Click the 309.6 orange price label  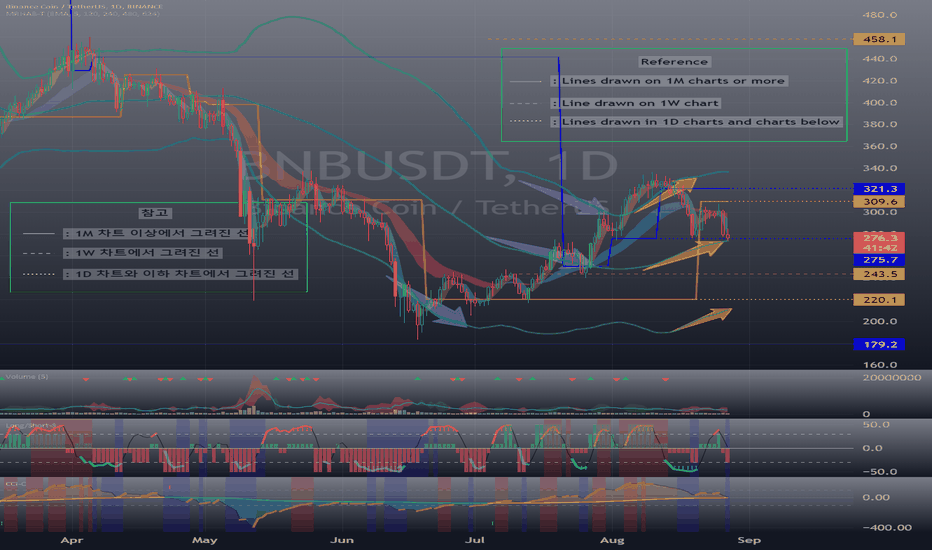click(x=879, y=202)
